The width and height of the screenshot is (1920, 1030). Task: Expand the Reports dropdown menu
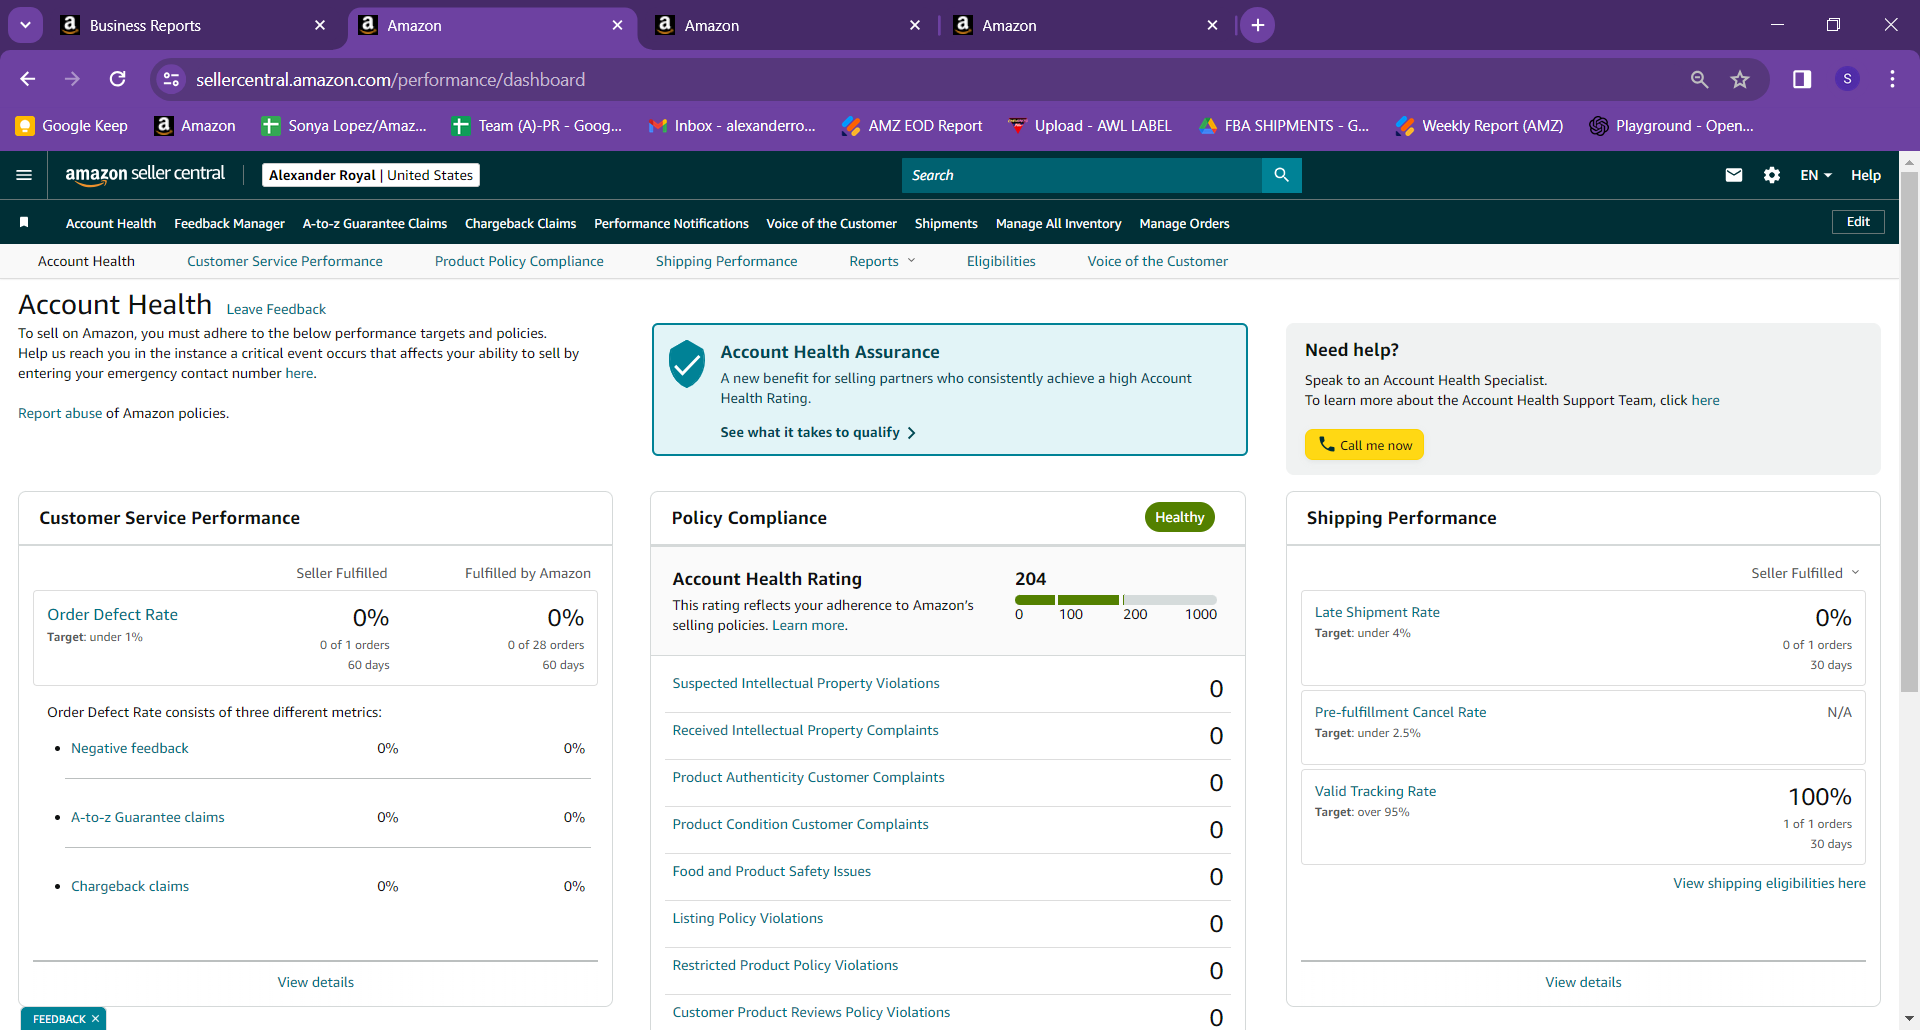point(882,261)
